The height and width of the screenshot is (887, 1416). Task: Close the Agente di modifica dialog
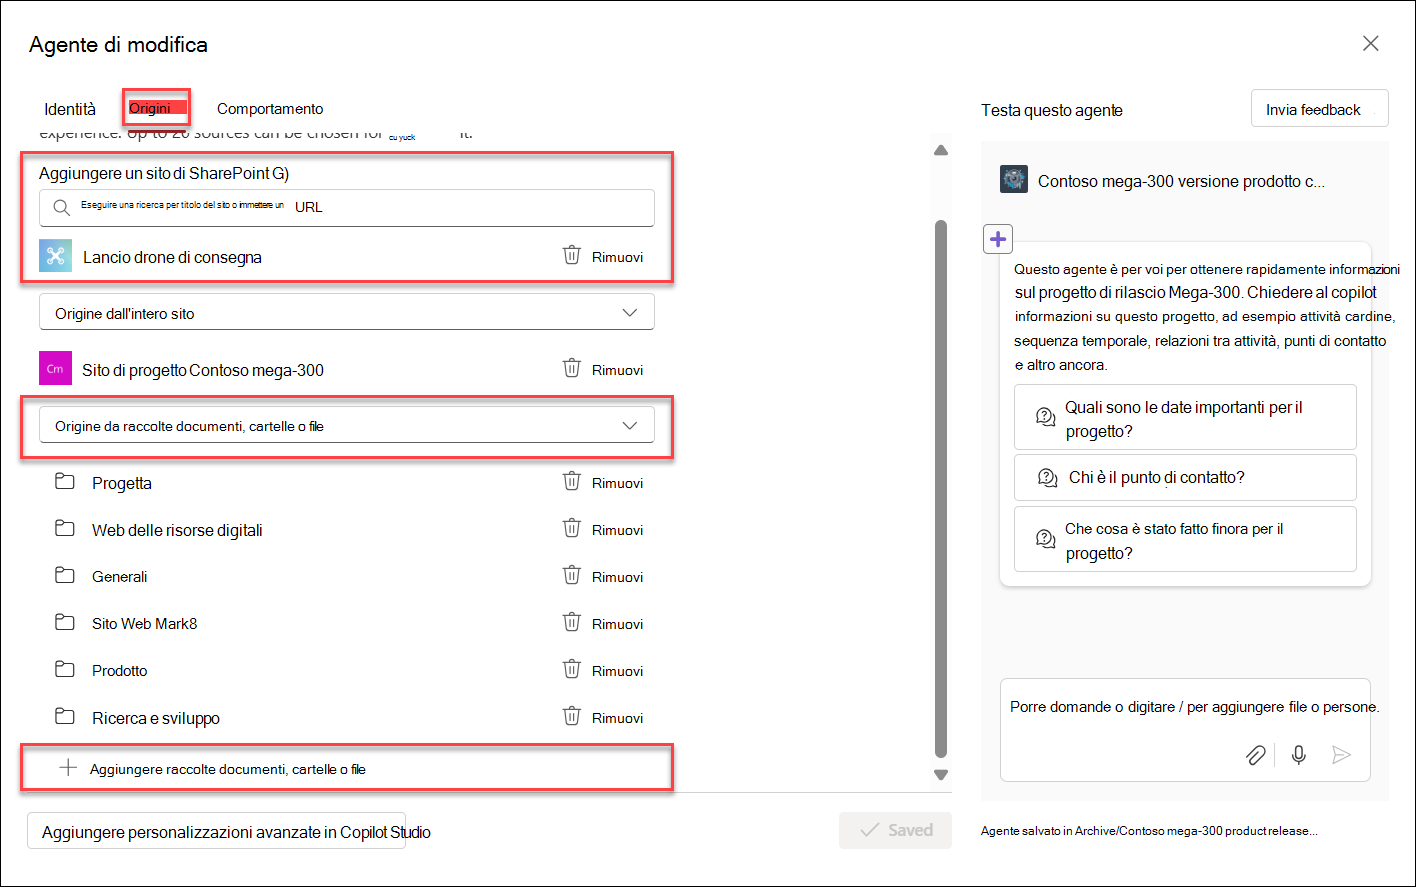coord(1371,43)
